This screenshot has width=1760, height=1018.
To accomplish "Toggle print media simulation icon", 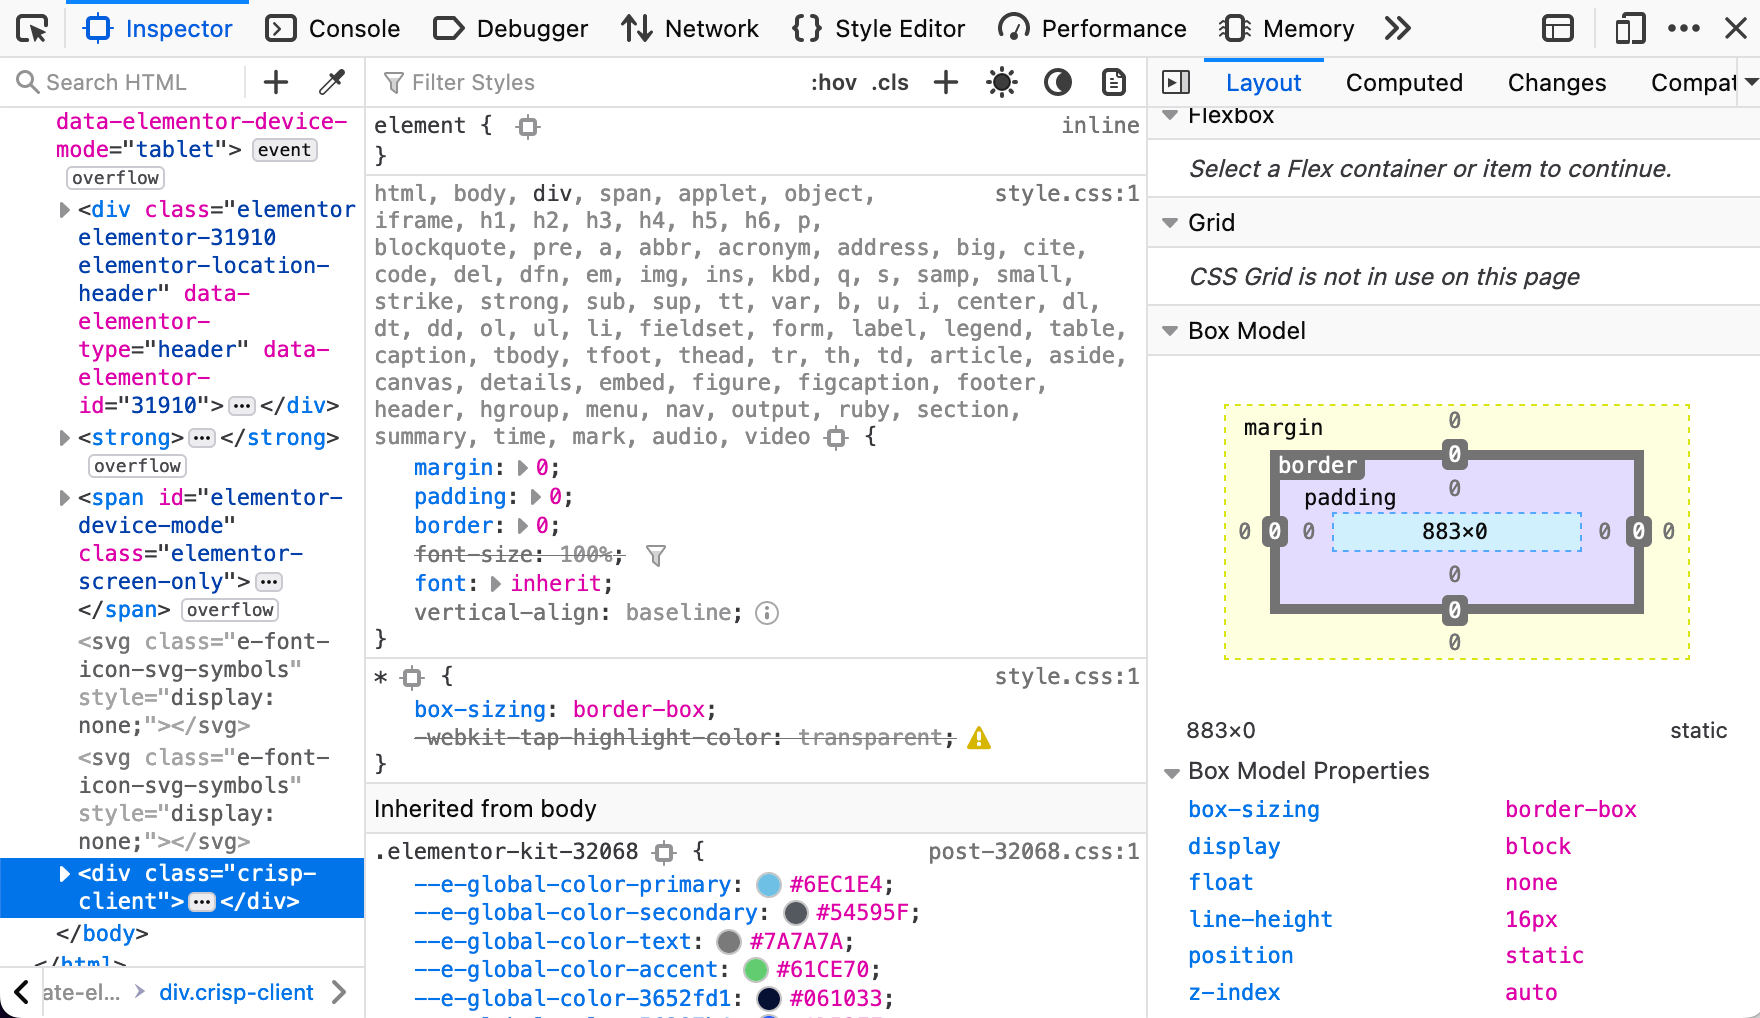I will point(1113,82).
